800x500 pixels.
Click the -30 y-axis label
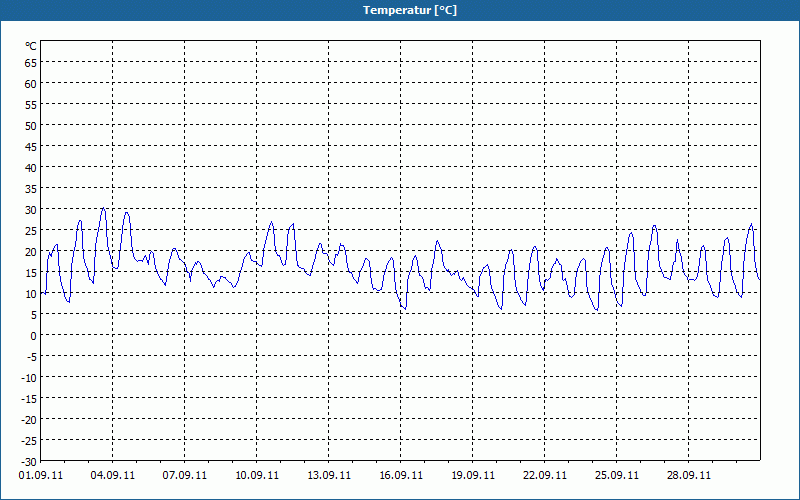(x=29, y=462)
